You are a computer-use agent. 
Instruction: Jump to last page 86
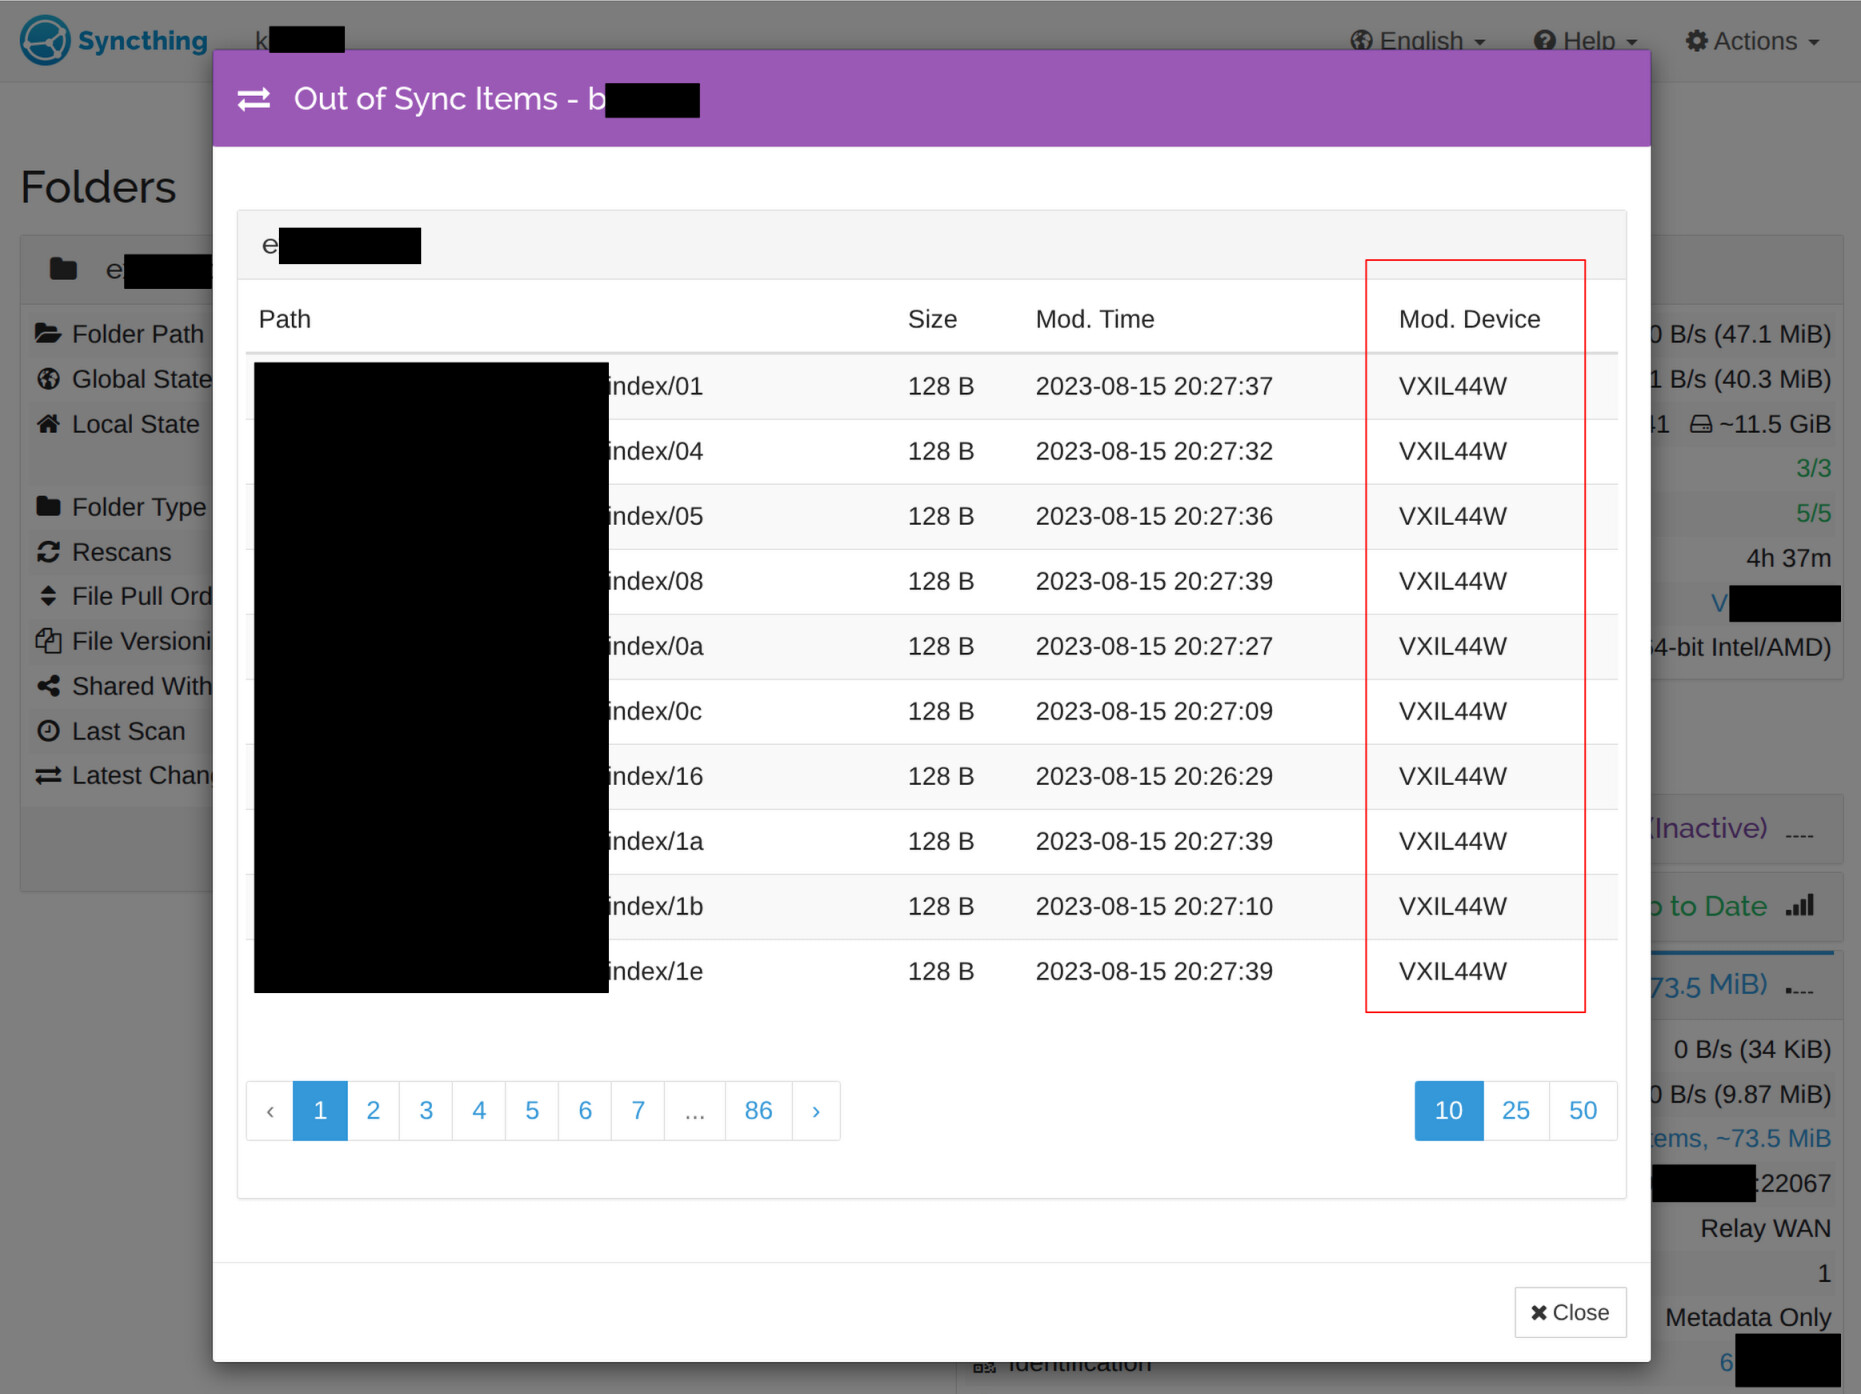(x=758, y=1110)
